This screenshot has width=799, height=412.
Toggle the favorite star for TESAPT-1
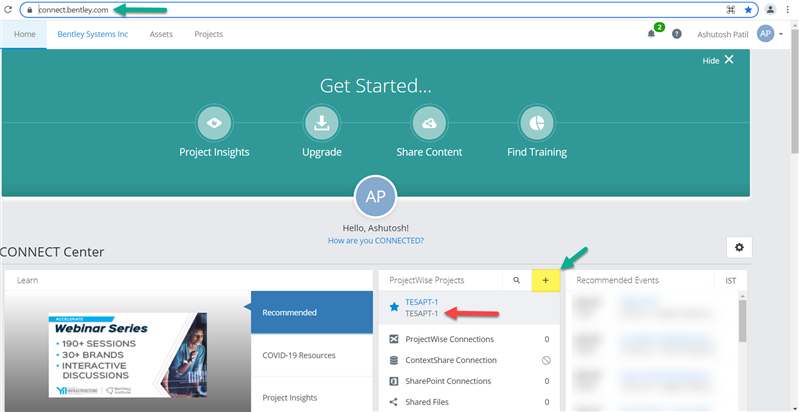click(394, 307)
